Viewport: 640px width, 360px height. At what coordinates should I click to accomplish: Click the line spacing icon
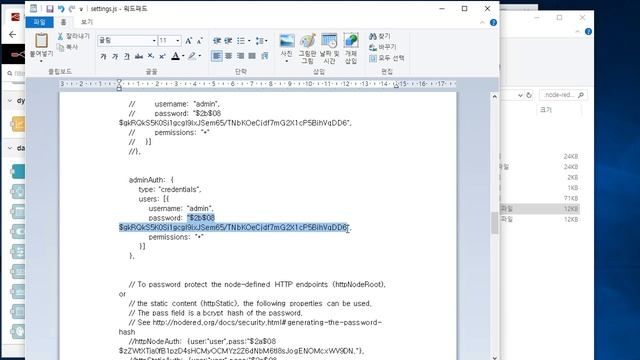click(x=260, y=40)
